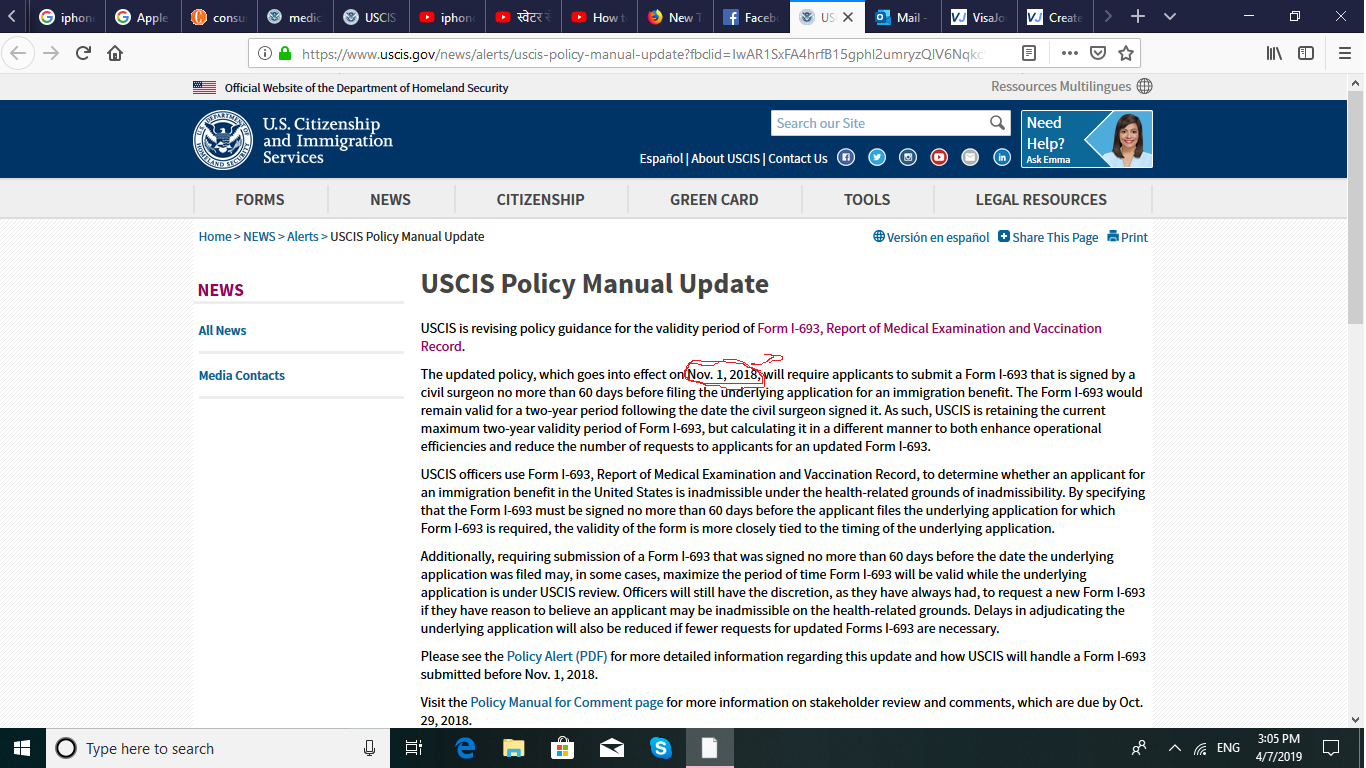Viewport: 1366px width, 768px height.
Task: Click the site search magnifier icon
Action: [x=997, y=123]
